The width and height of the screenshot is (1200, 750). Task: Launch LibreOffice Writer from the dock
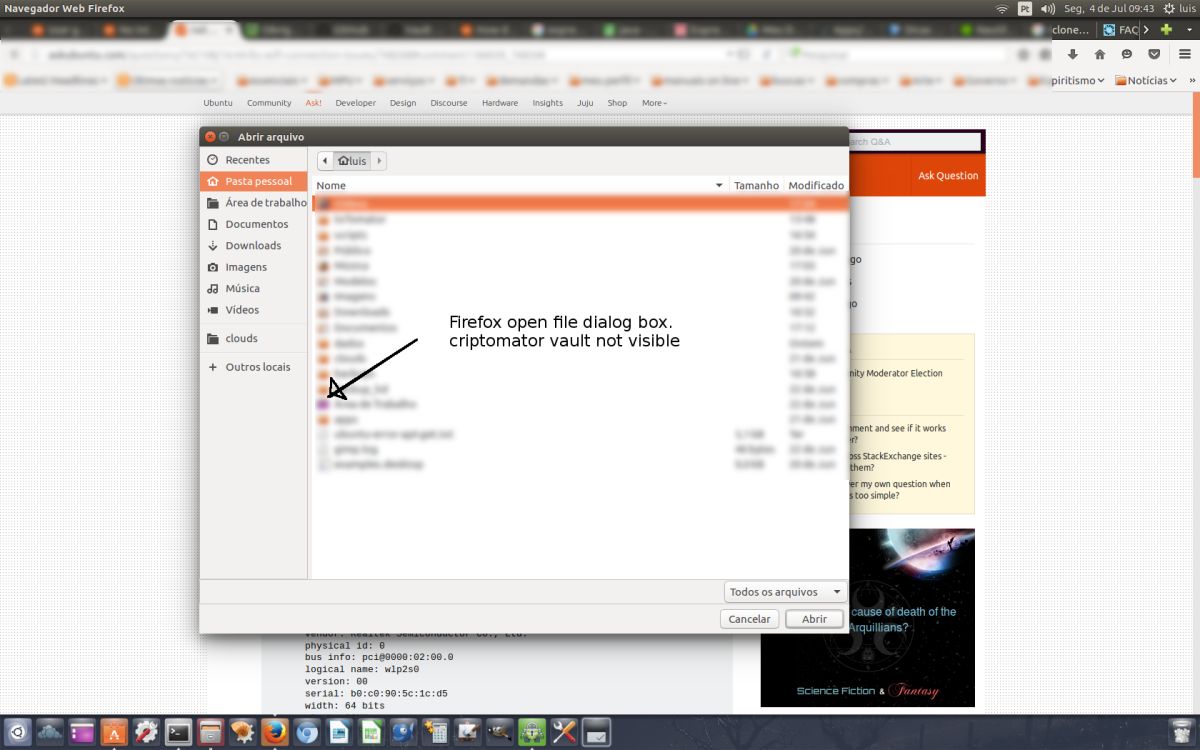[x=339, y=731]
